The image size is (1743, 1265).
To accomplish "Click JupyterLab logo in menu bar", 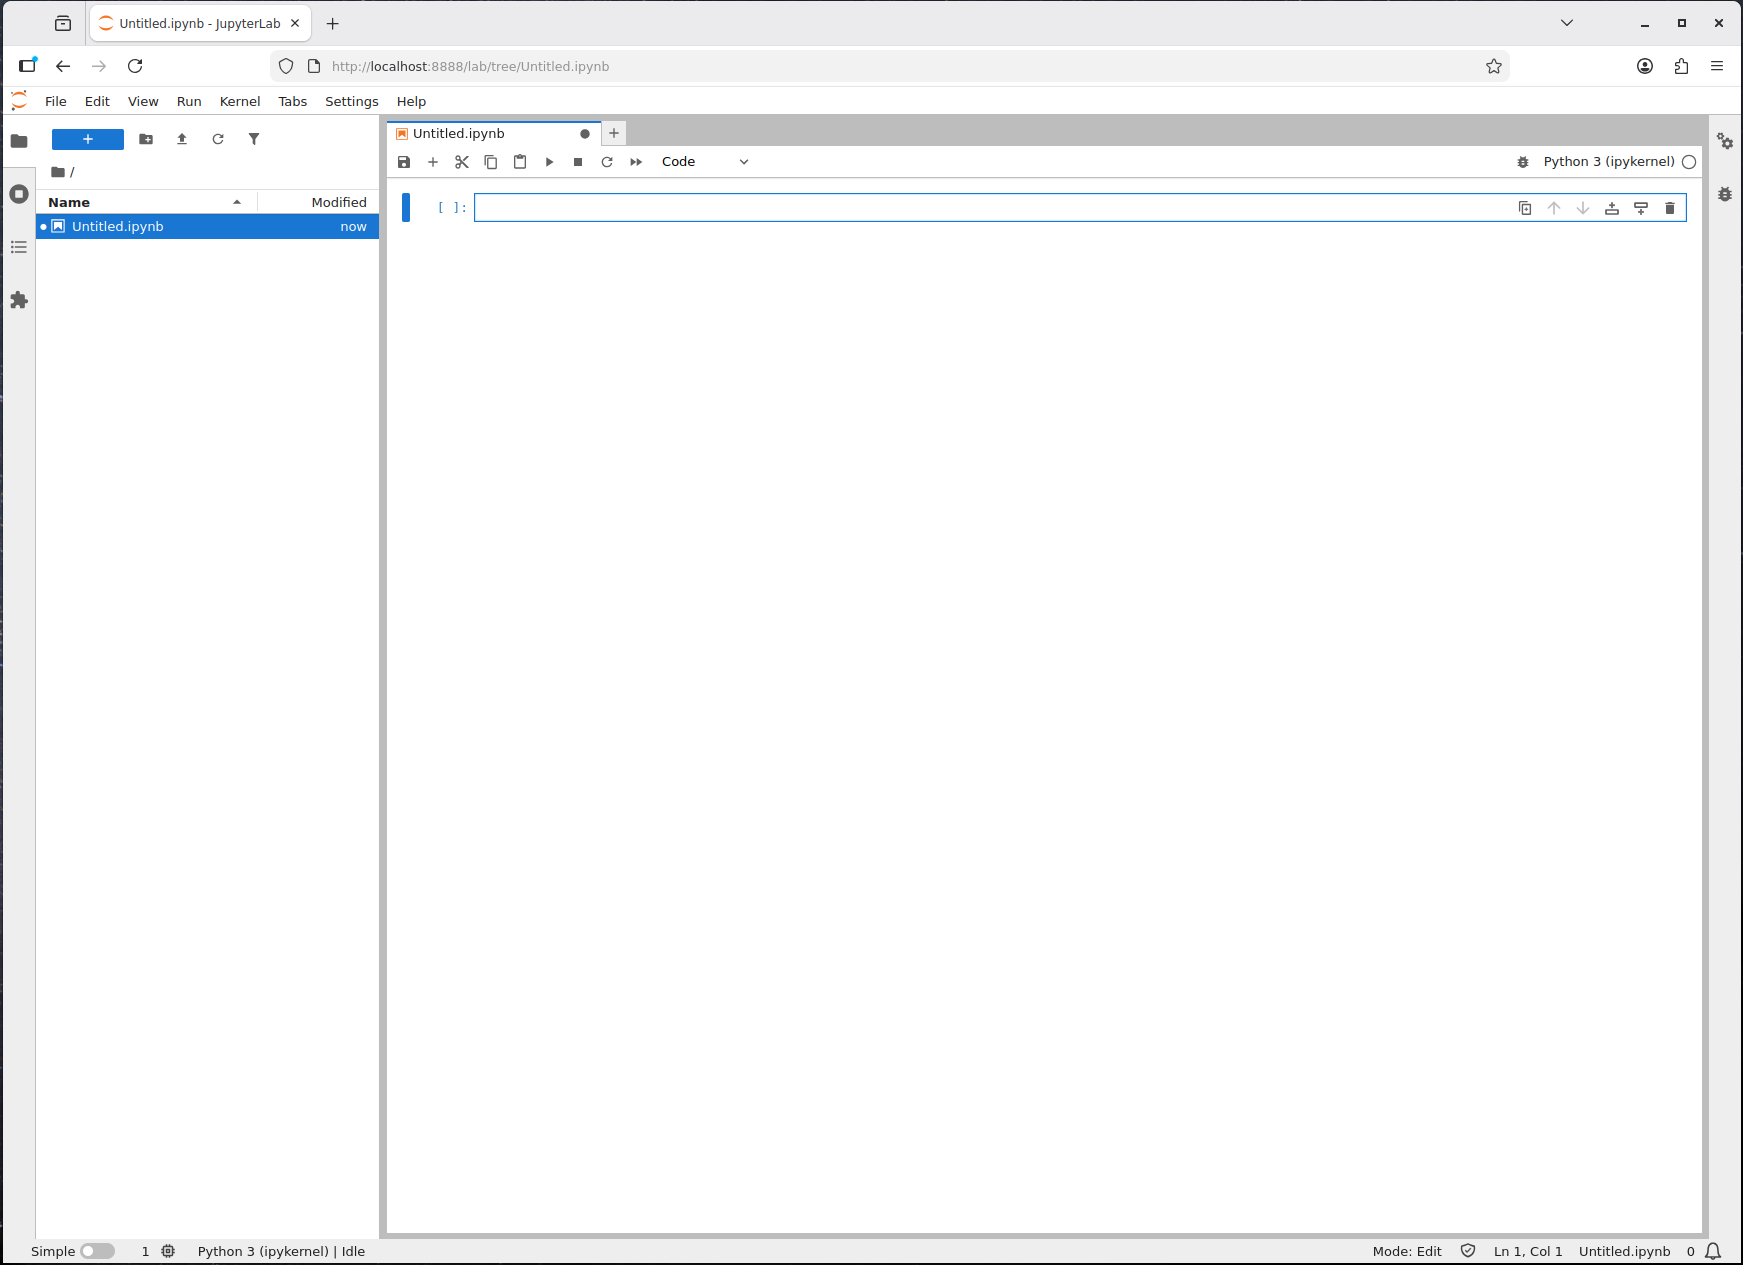I will pos(19,100).
